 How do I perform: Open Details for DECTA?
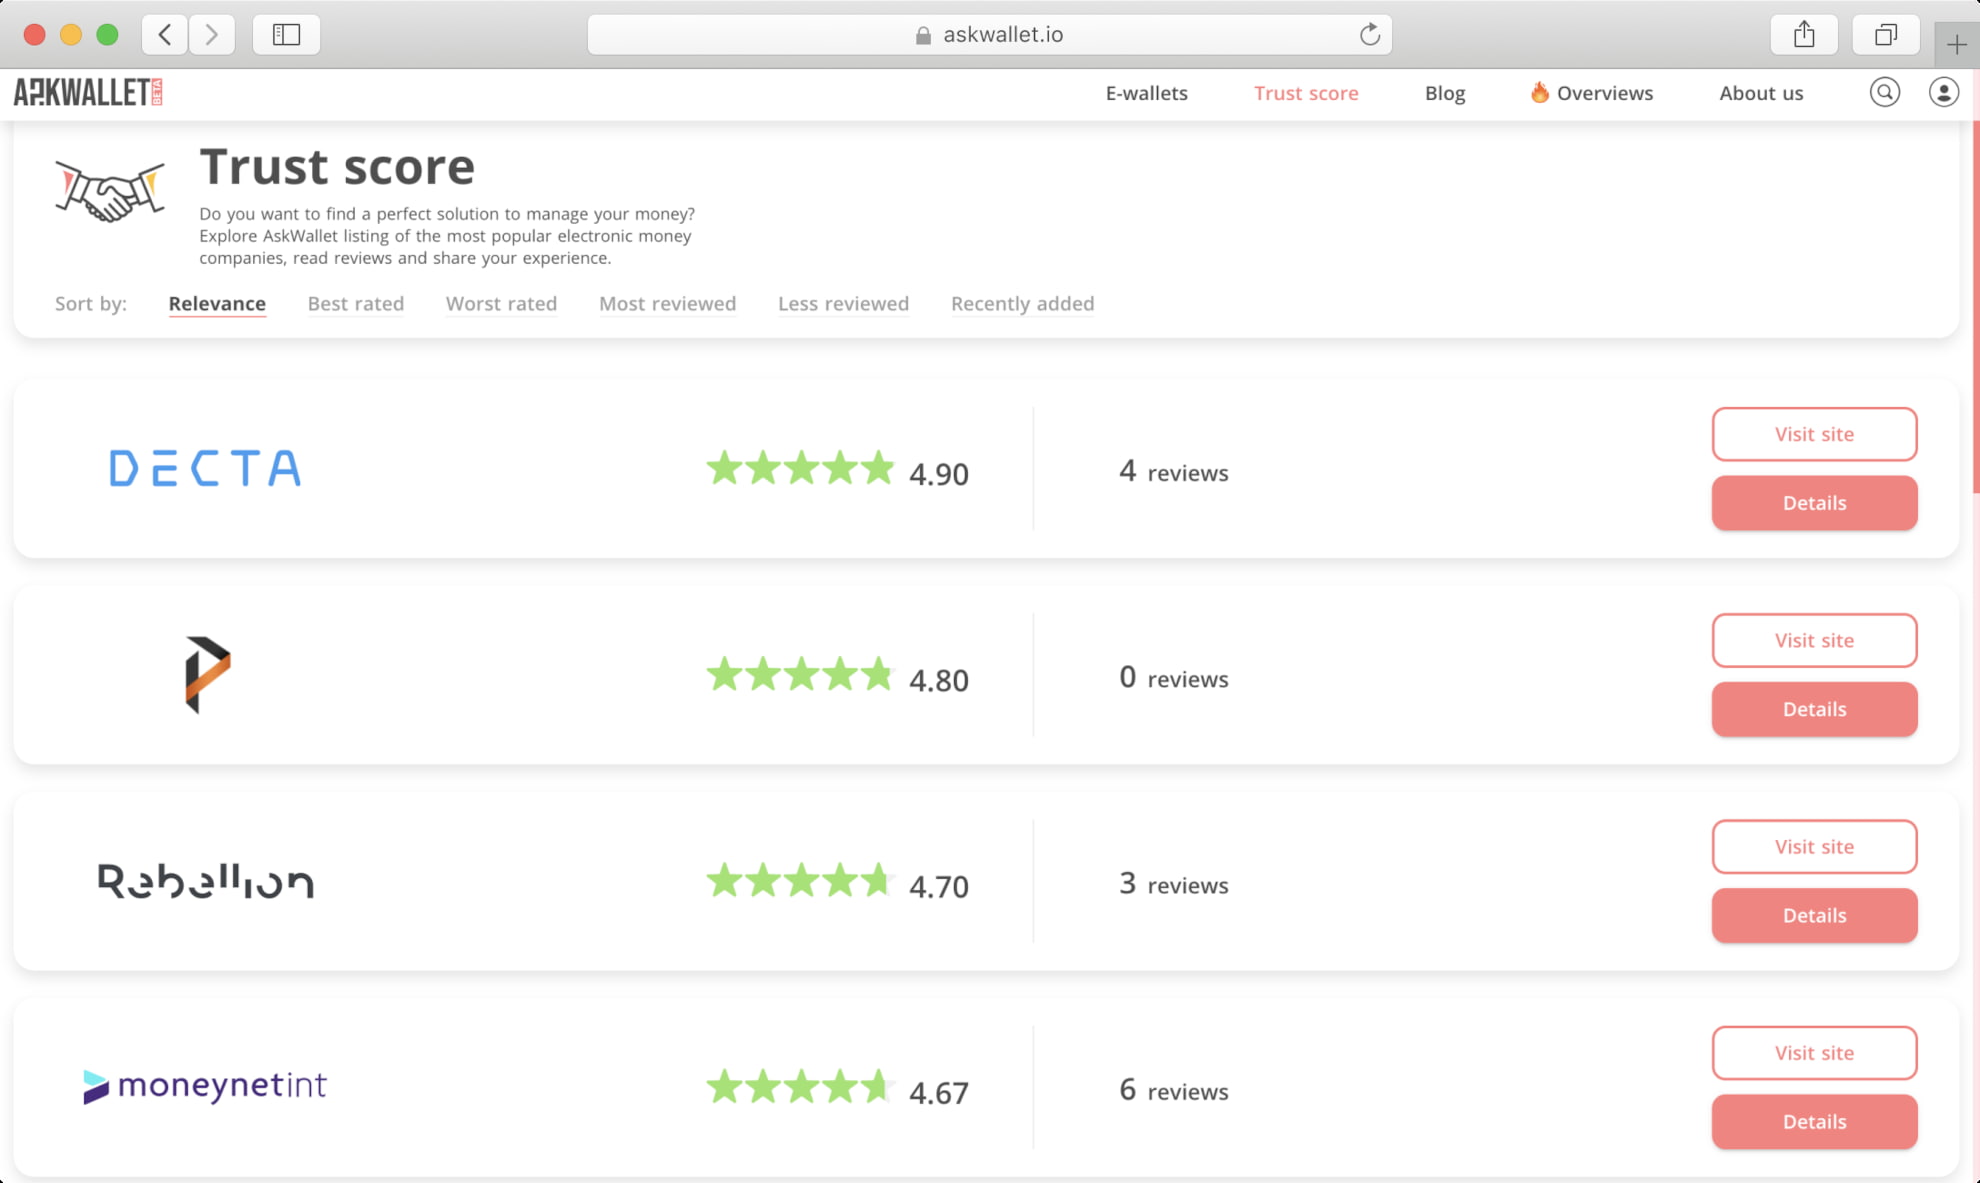[x=1814, y=503]
